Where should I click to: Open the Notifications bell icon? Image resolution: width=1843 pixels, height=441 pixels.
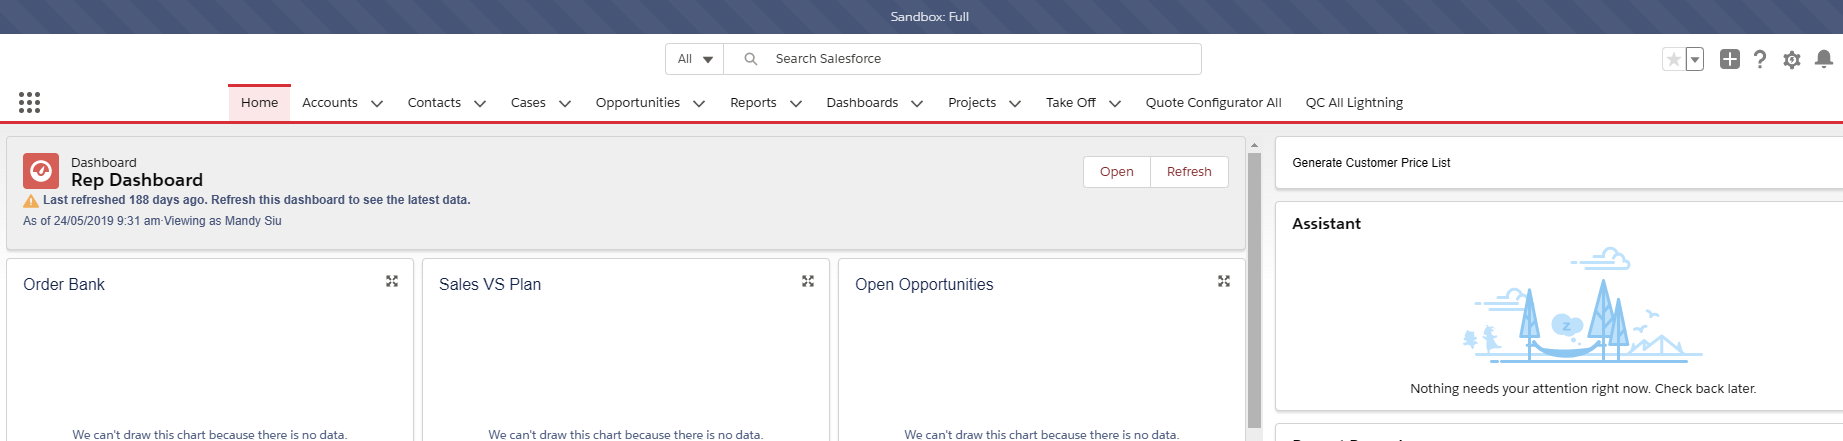click(1824, 59)
